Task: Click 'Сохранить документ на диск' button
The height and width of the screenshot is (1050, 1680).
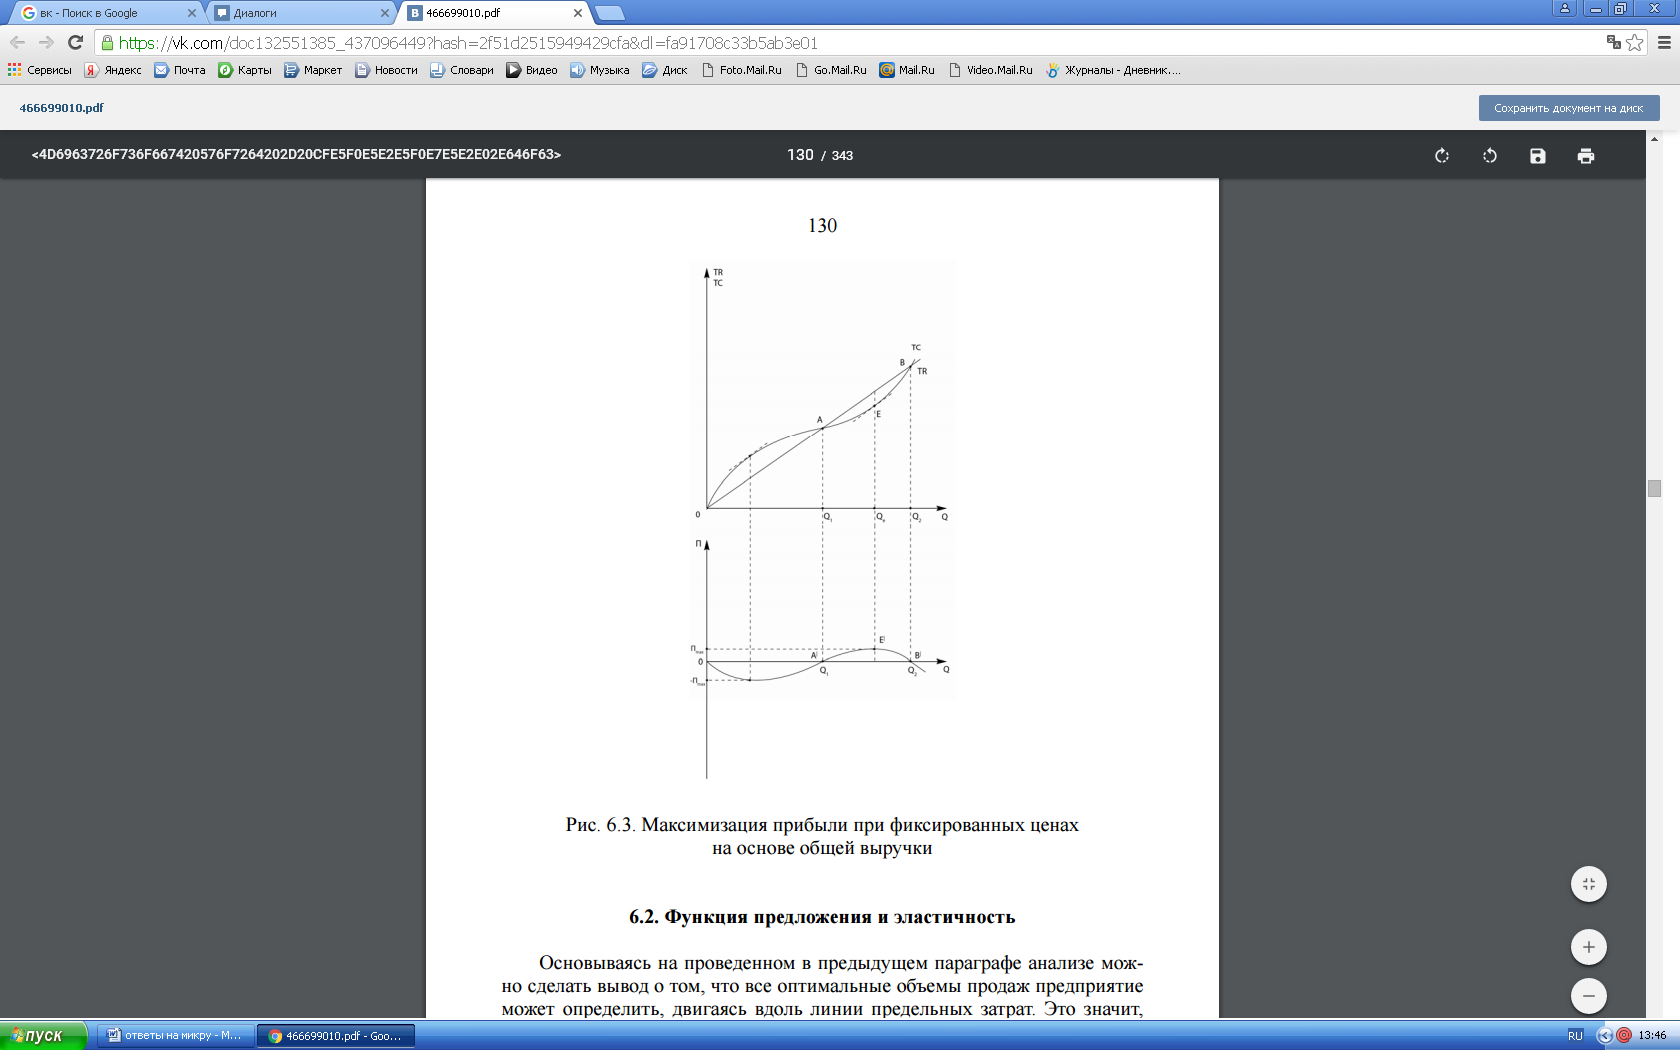Action: click(1569, 108)
